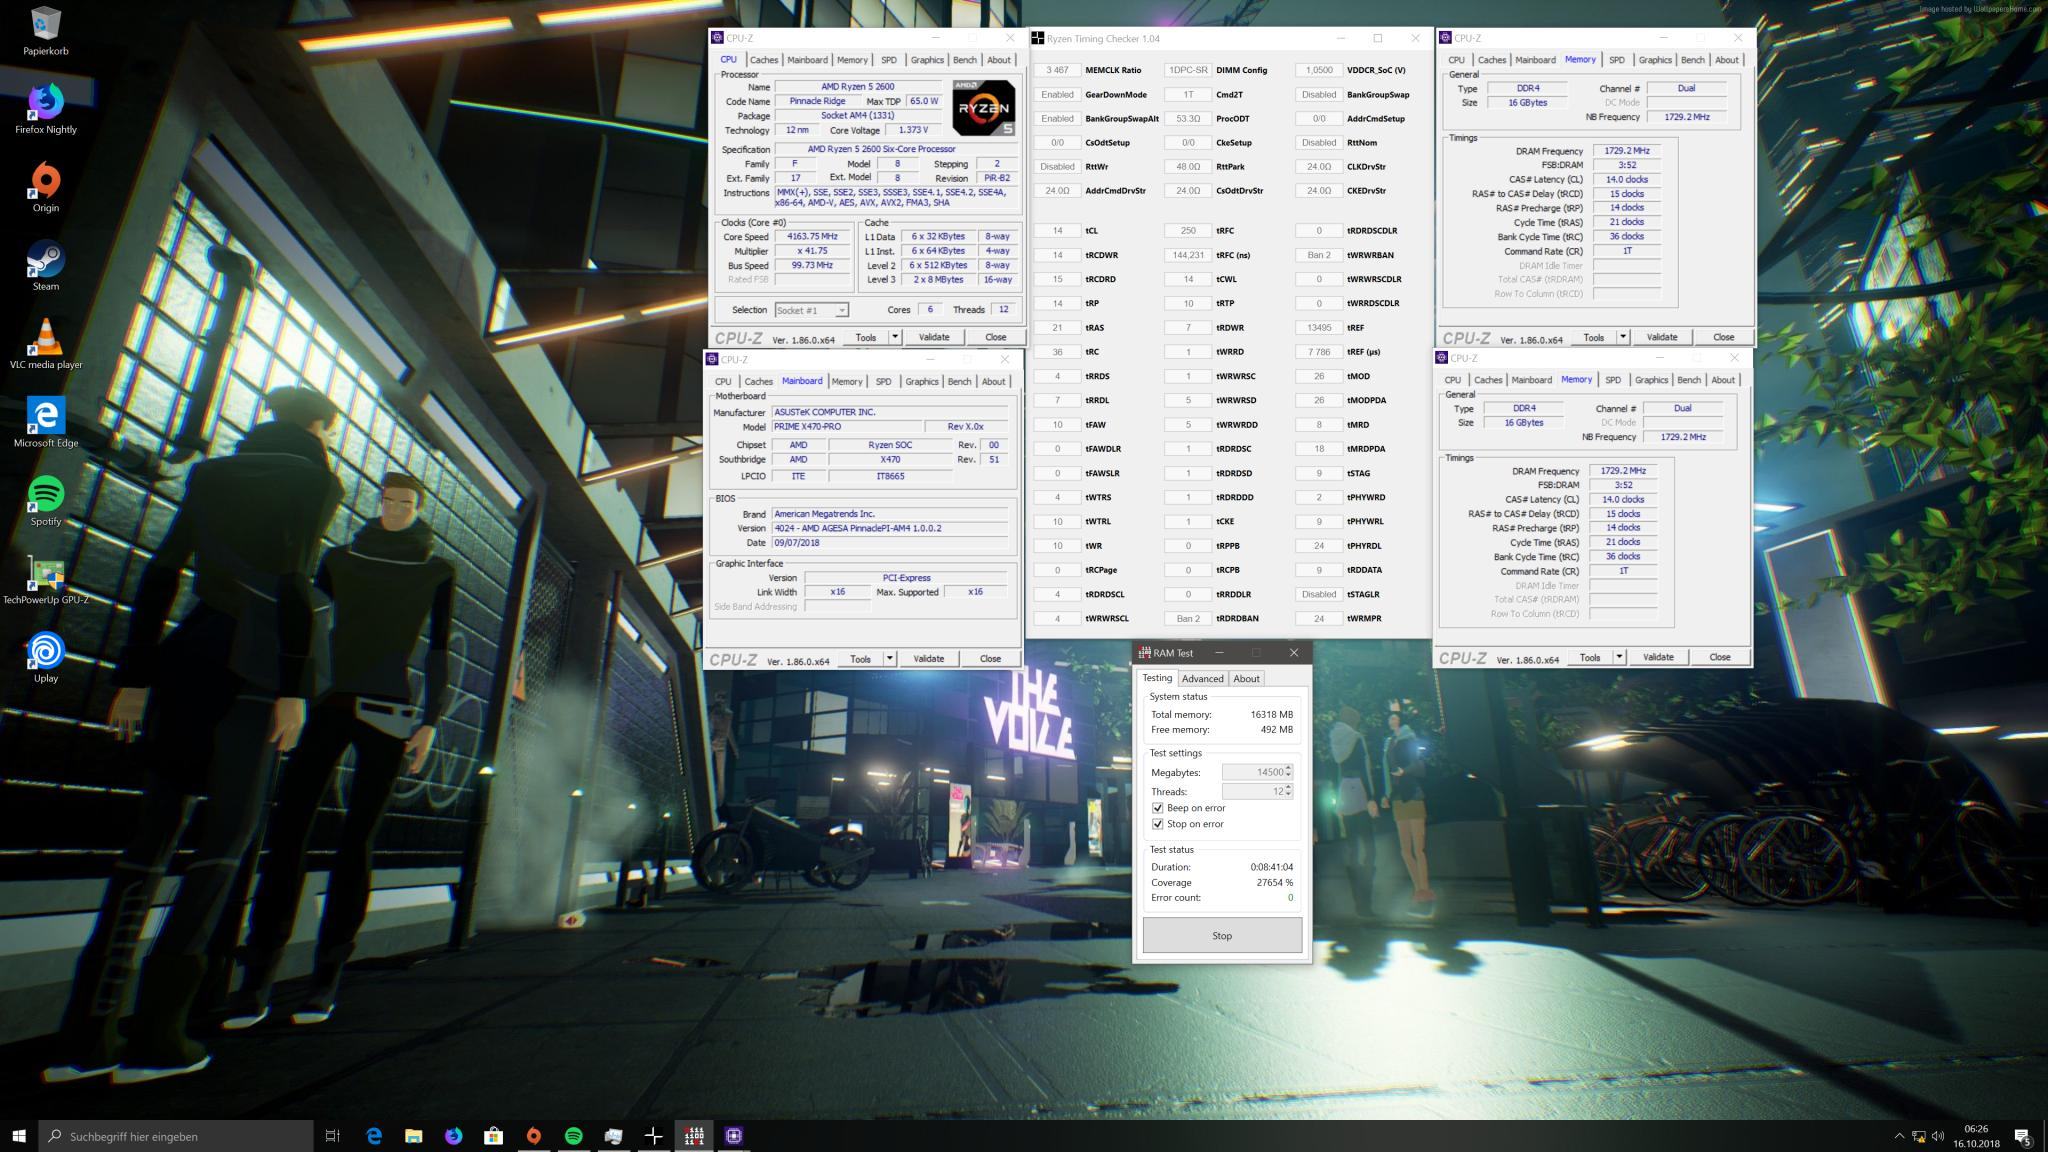2048x1152 pixels.
Task: Open the Tools dropdown arrow in the CPU window
Action: (x=895, y=337)
